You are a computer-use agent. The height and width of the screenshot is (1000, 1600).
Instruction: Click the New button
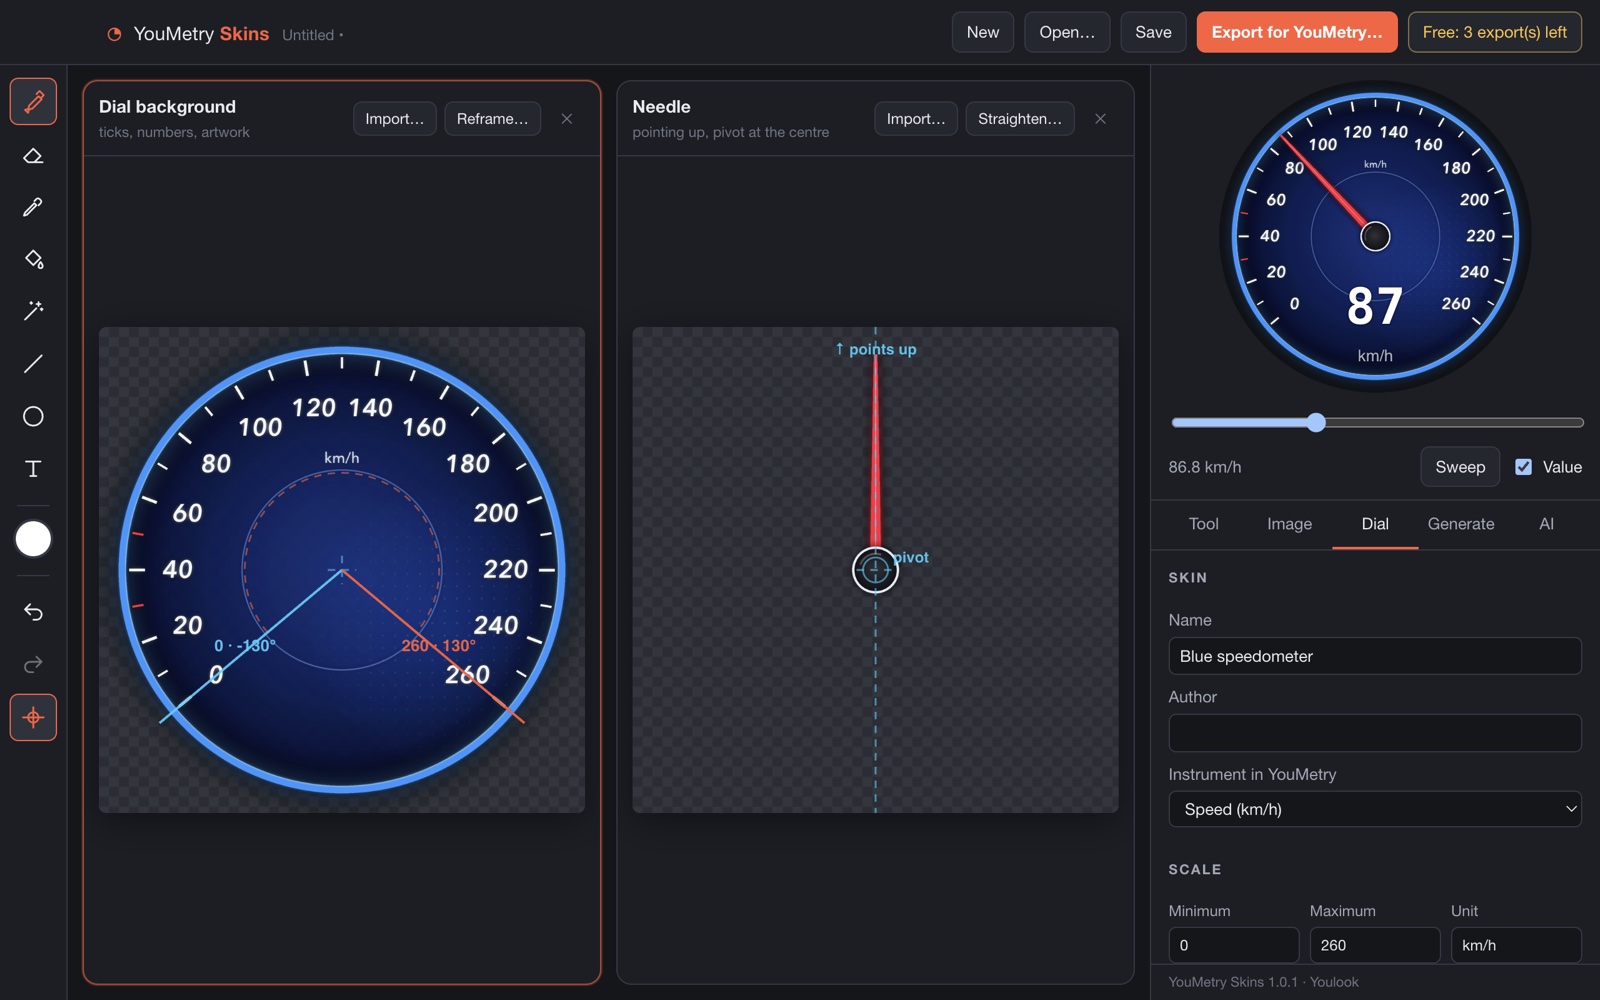pyautogui.click(x=983, y=32)
